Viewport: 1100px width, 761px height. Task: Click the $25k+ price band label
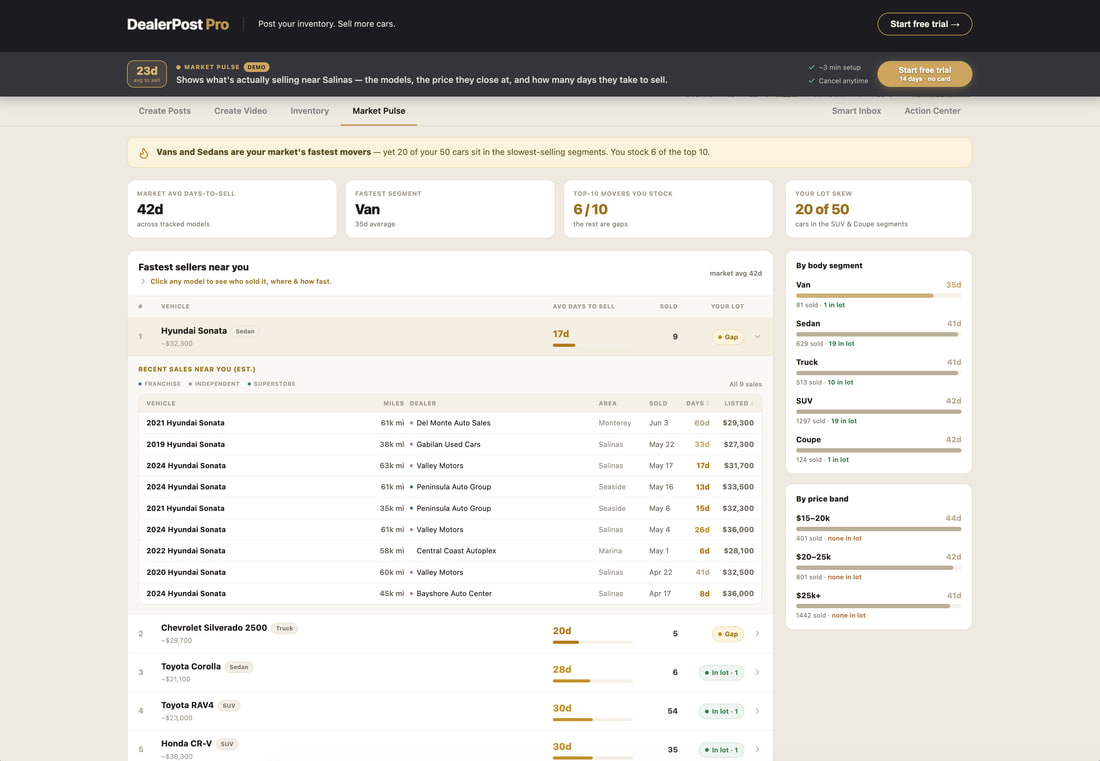(x=808, y=595)
